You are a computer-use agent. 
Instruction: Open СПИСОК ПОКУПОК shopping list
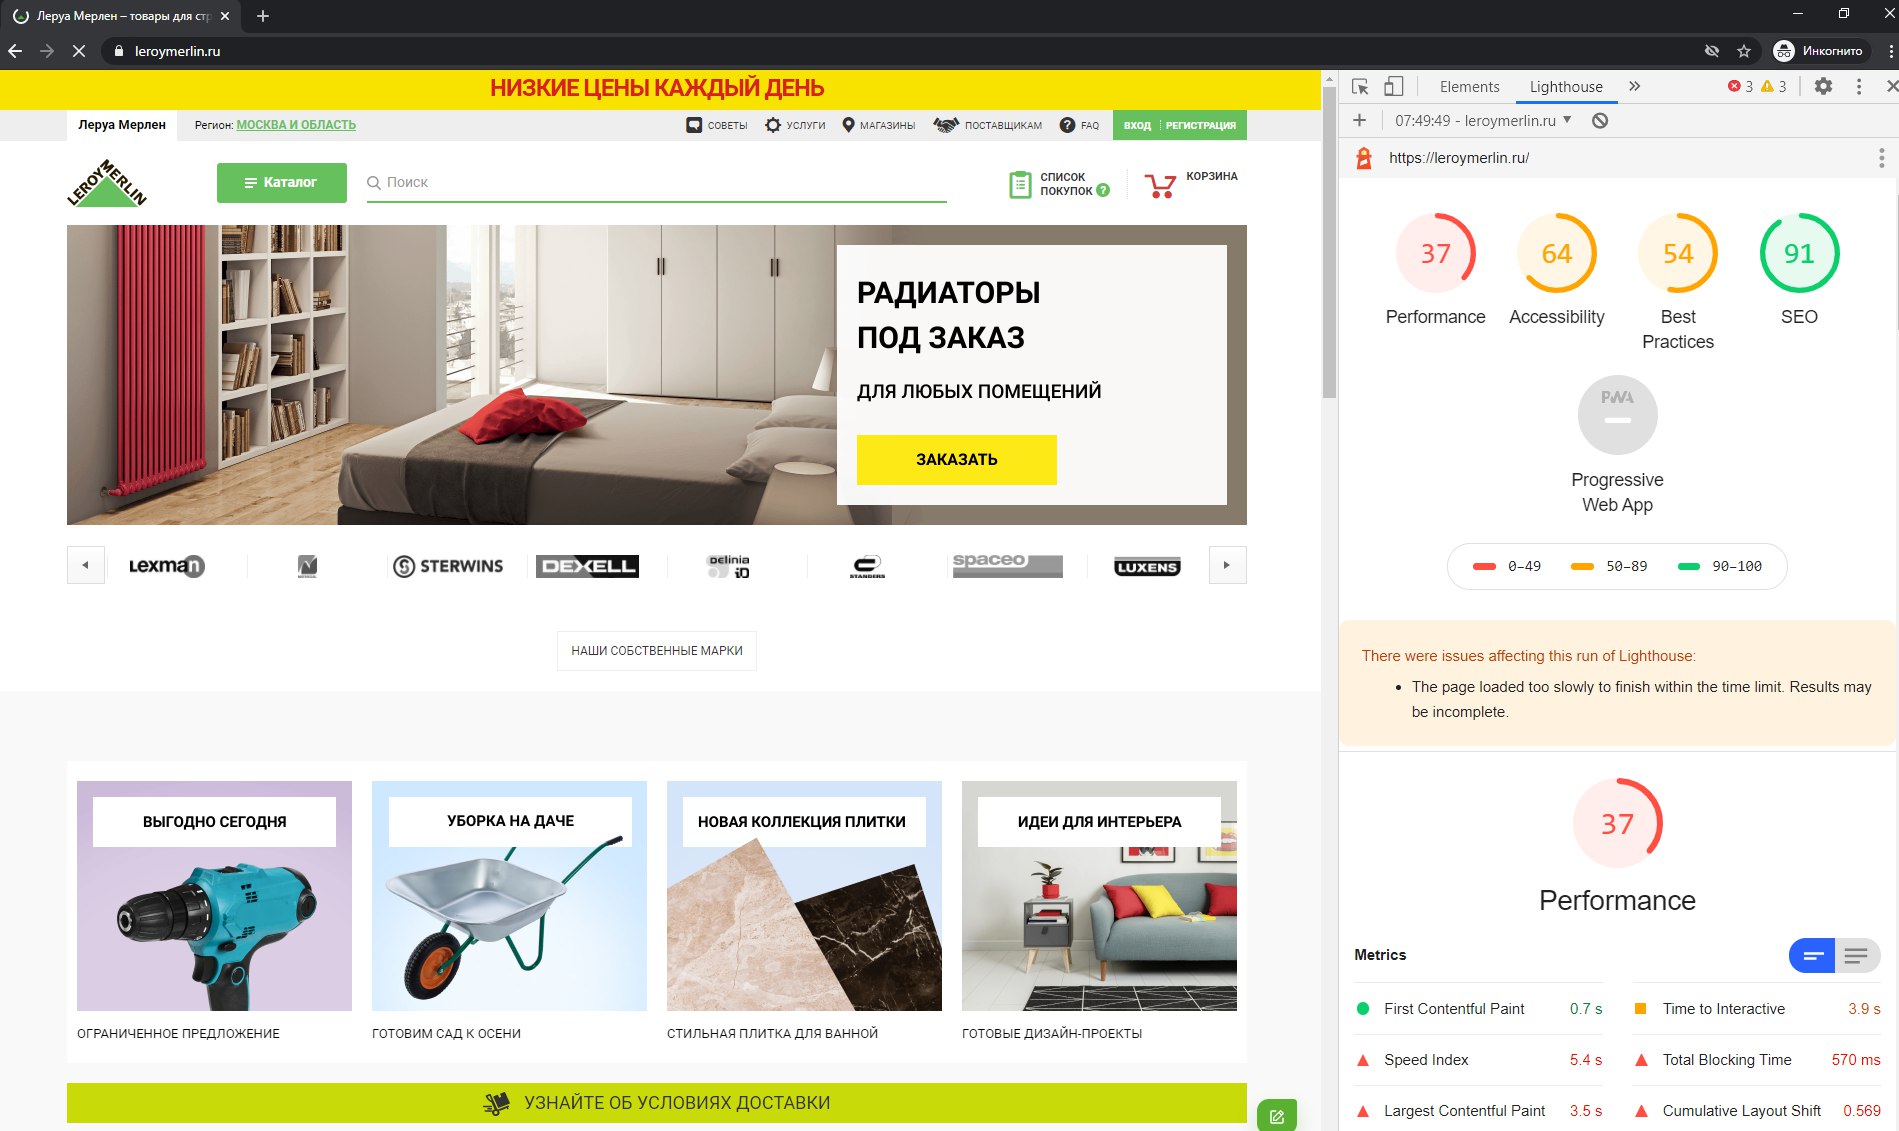[1059, 184]
